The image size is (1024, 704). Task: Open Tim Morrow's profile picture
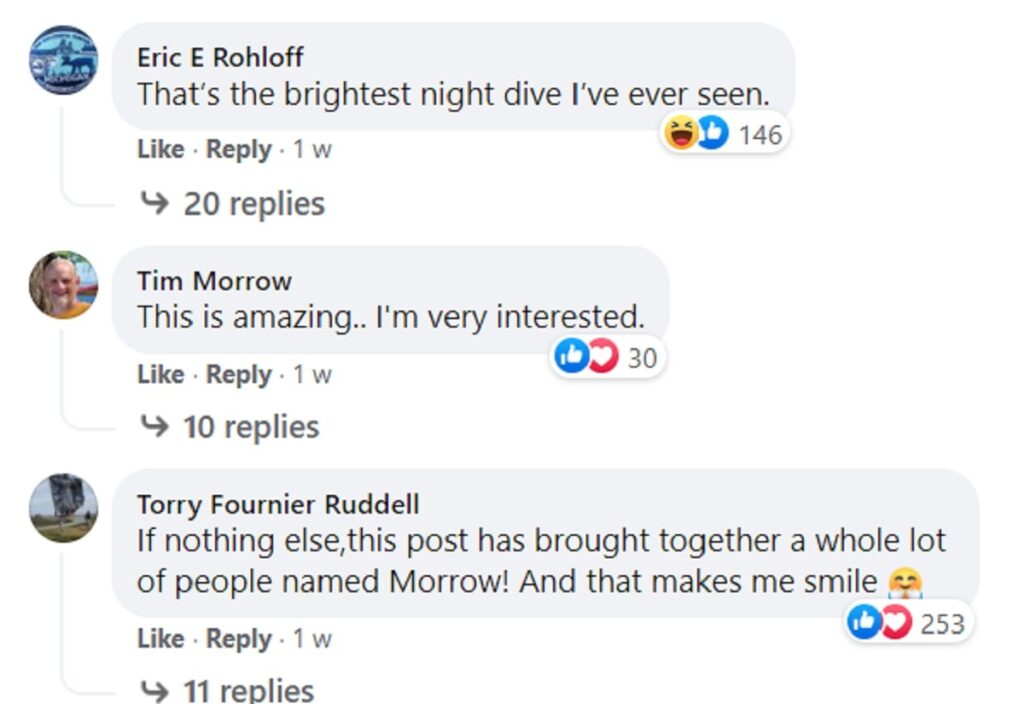(63, 285)
